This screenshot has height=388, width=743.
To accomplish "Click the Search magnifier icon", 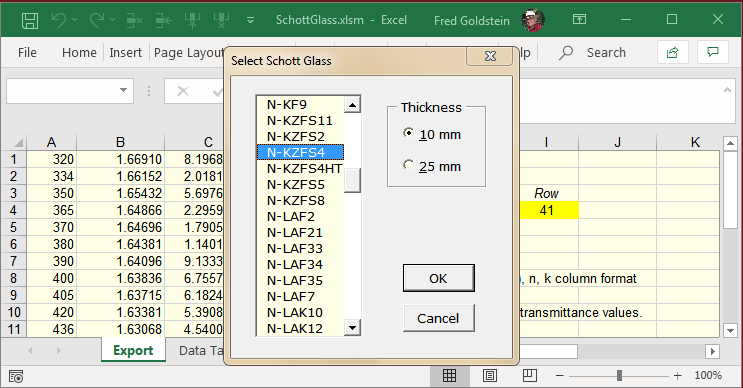I will click(x=565, y=52).
